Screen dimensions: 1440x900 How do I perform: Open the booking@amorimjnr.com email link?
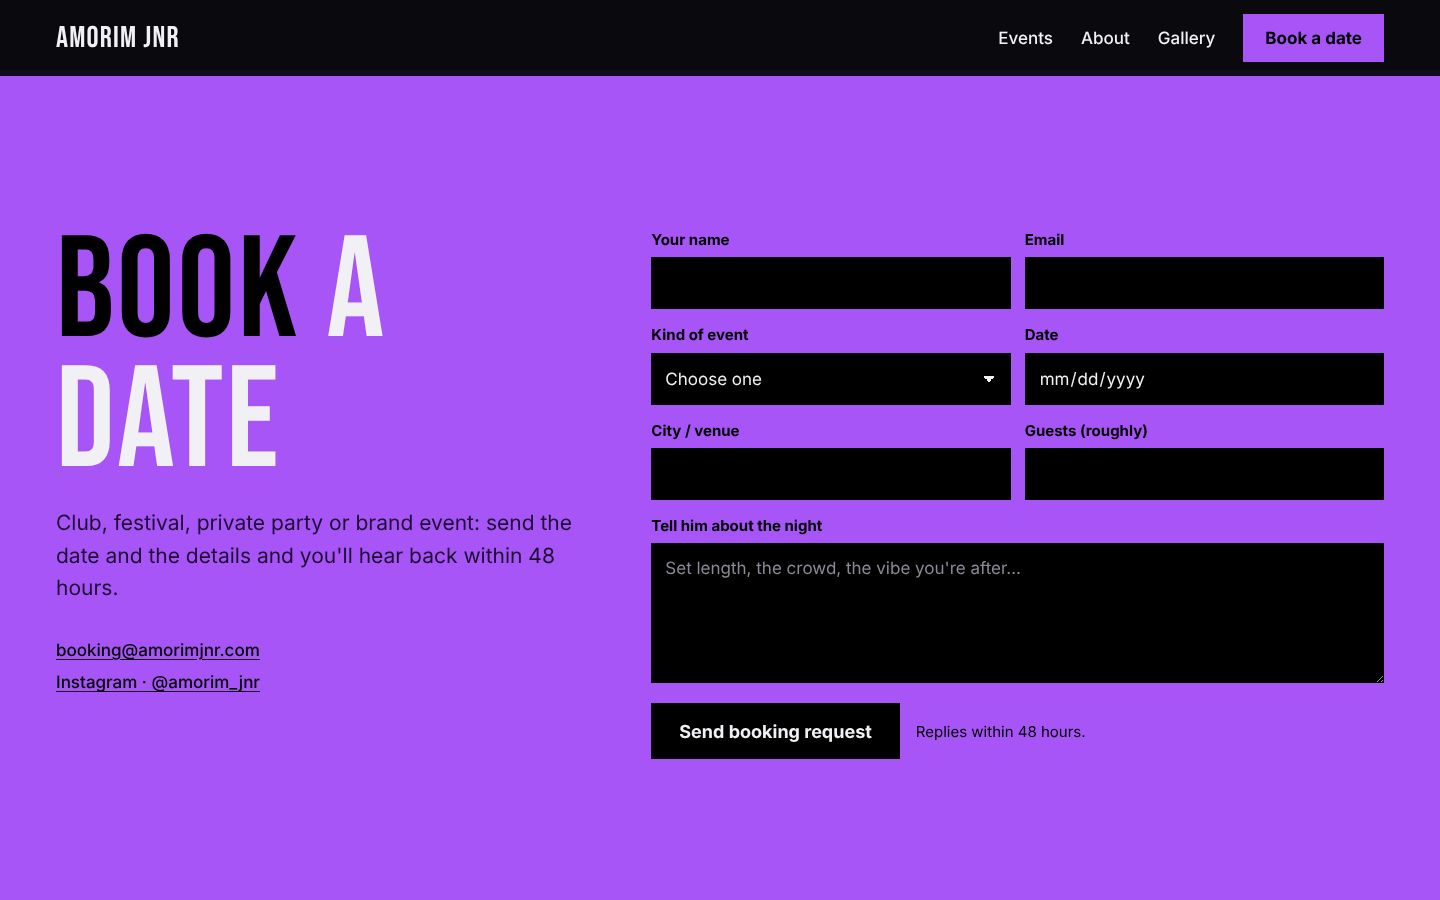tap(158, 650)
